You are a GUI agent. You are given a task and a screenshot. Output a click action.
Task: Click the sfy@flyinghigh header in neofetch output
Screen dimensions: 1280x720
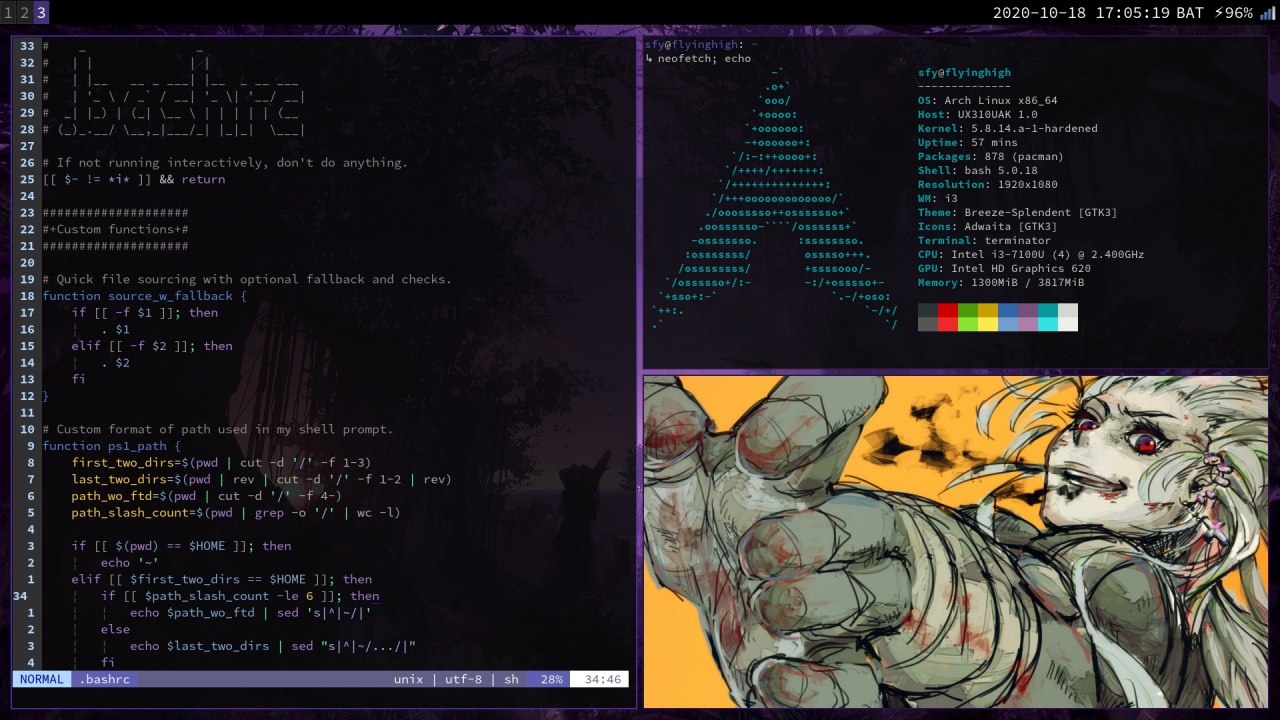pyautogui.click(x=964, y=72)
